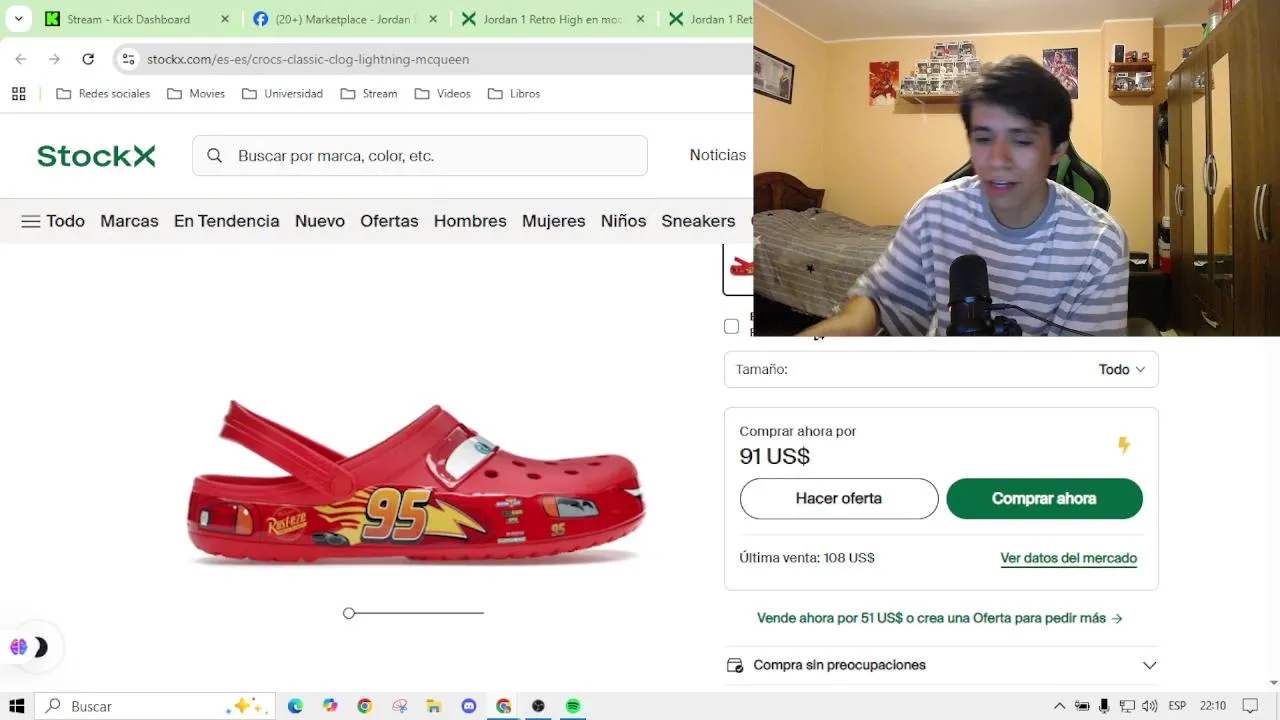Show hidden system tray icons

click(x=1059, y=706)
